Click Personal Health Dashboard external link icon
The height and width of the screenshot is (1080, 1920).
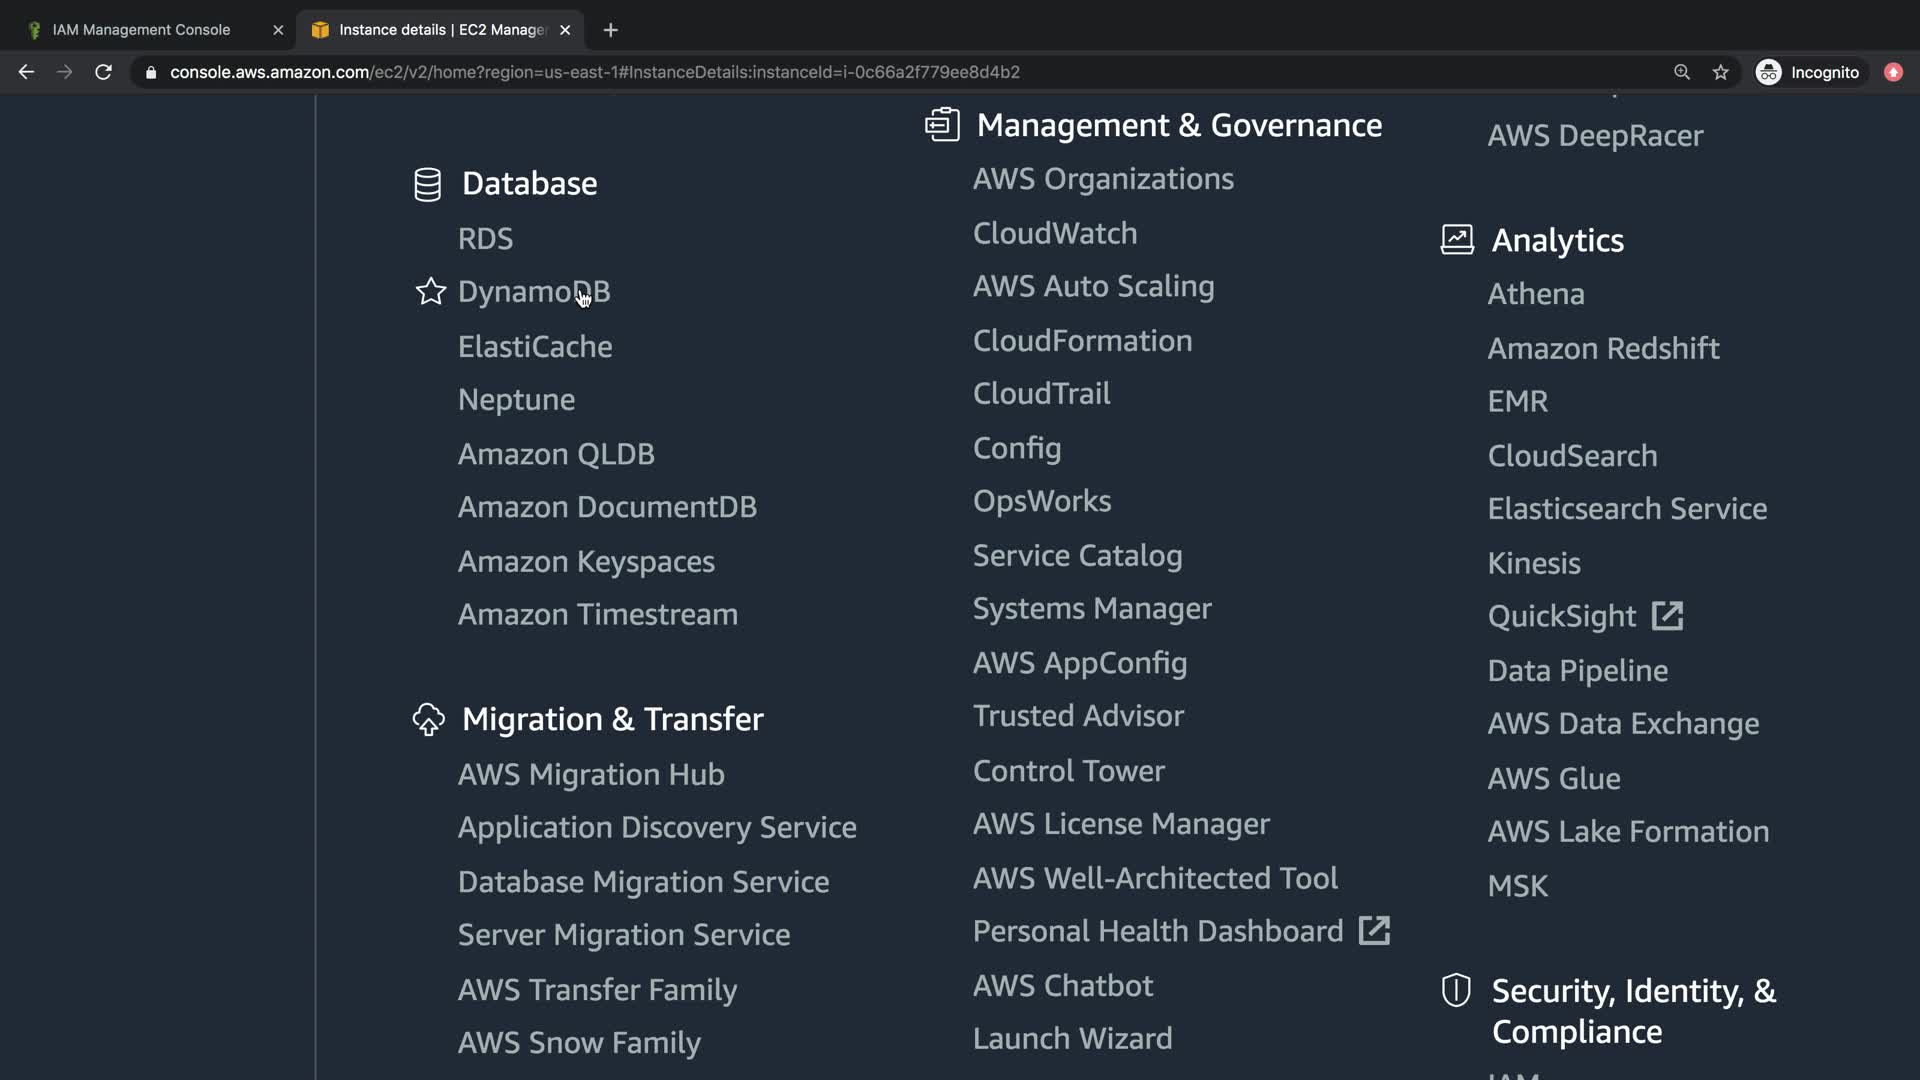(x=1374, y=931)
